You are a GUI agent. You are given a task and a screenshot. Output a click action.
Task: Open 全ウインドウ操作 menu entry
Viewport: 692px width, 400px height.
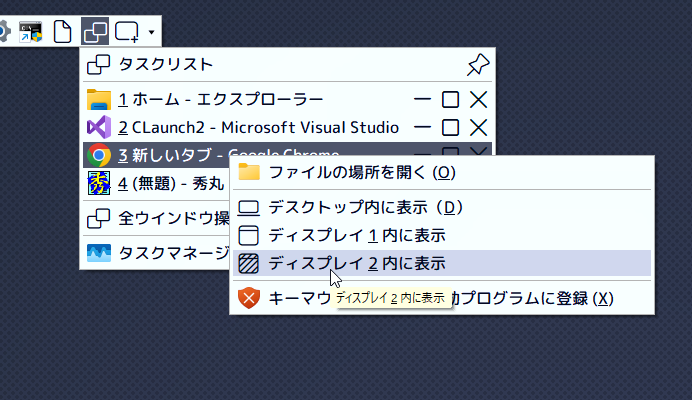coord(156,218)
